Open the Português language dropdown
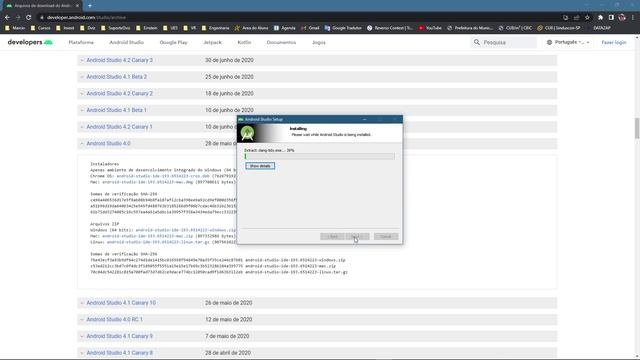The width and height of the screenshot is (640, 360). (569, 42)
